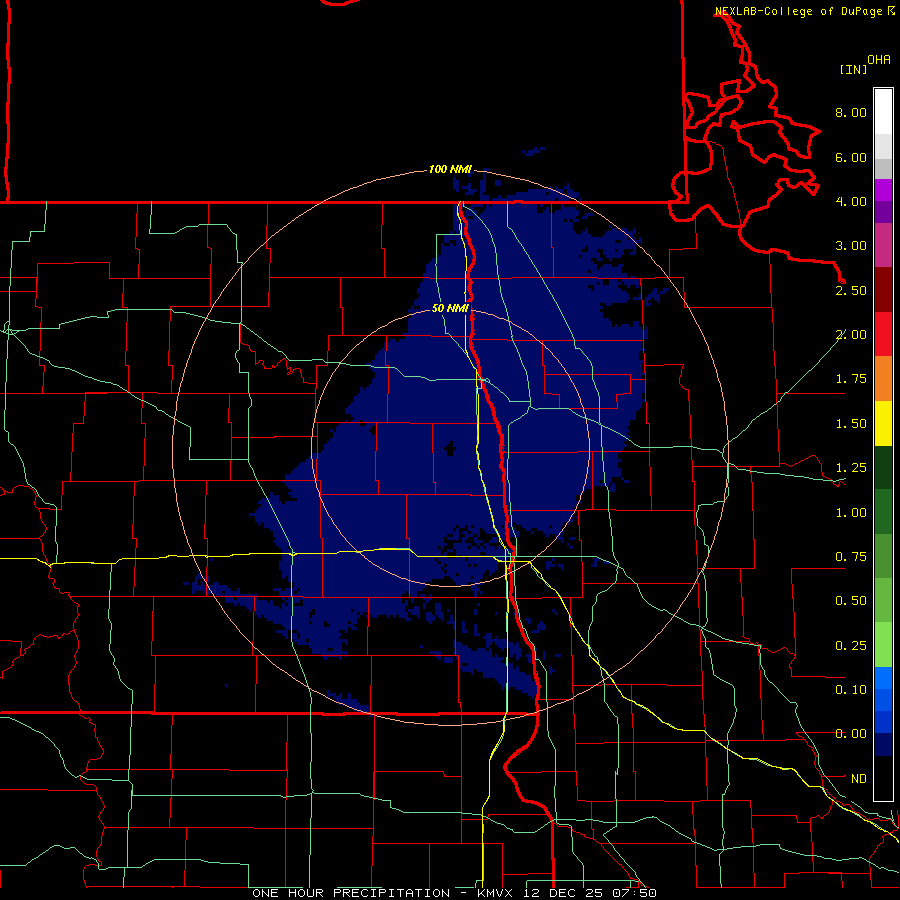Click the 'ONE HOUR PRECIPITATION' title text
900x900 pixels.
tap(351, 893)
